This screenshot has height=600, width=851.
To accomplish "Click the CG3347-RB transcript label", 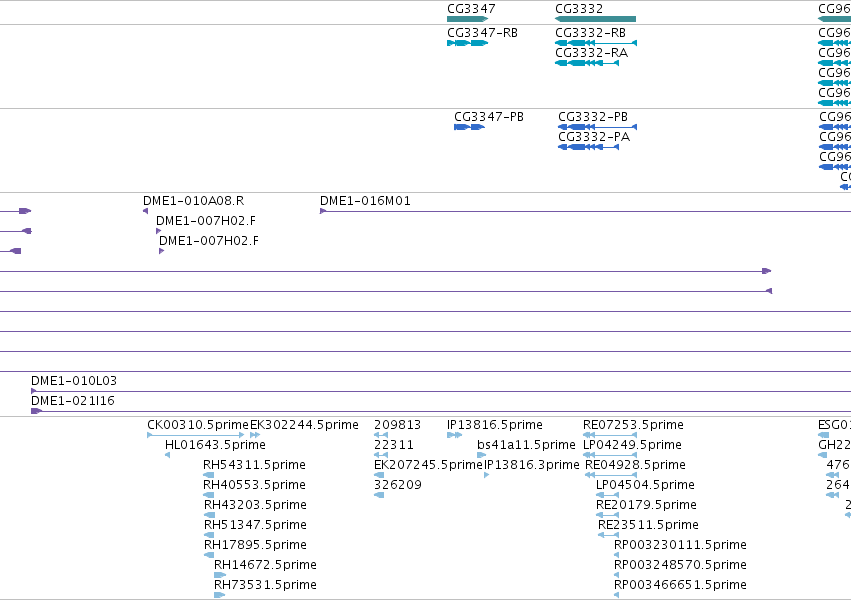I will pos(482,33).
